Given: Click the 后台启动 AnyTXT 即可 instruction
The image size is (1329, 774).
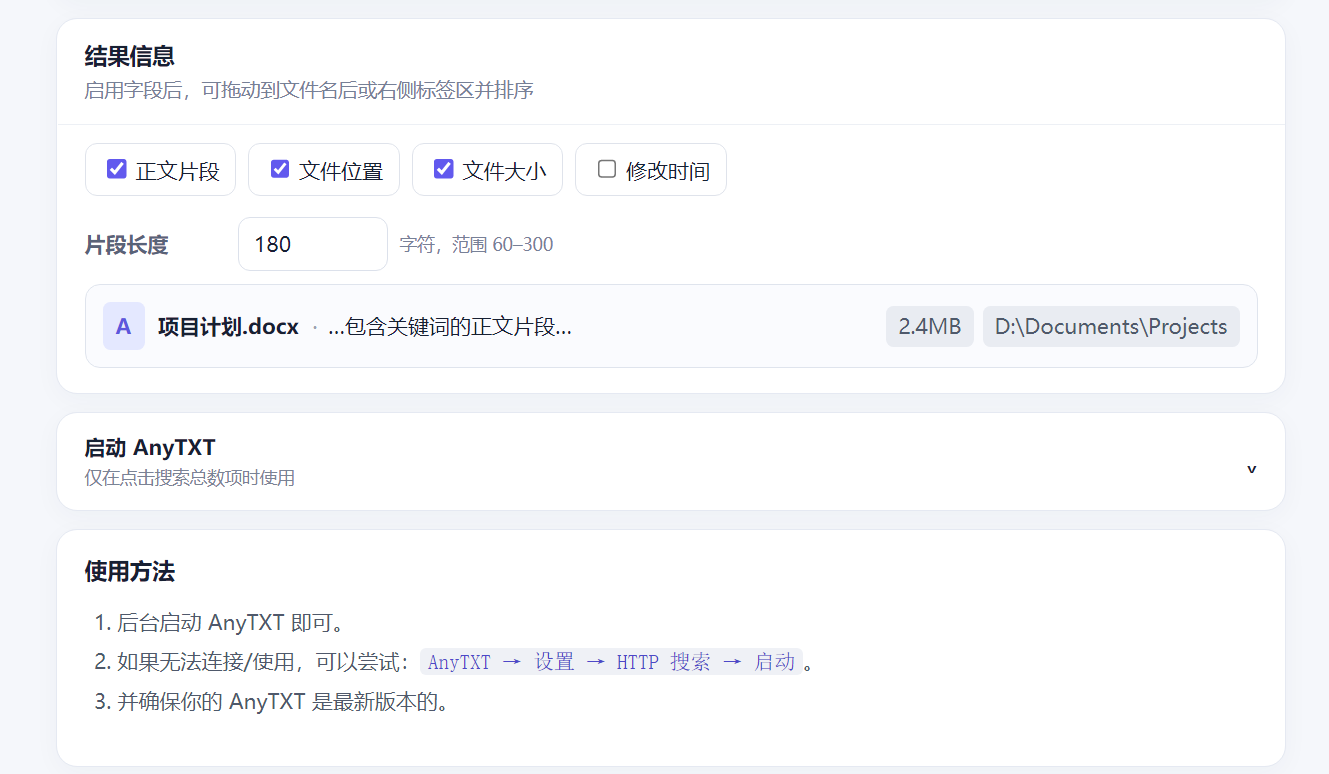Looking at the screenshot, I should tap(231, 623).
